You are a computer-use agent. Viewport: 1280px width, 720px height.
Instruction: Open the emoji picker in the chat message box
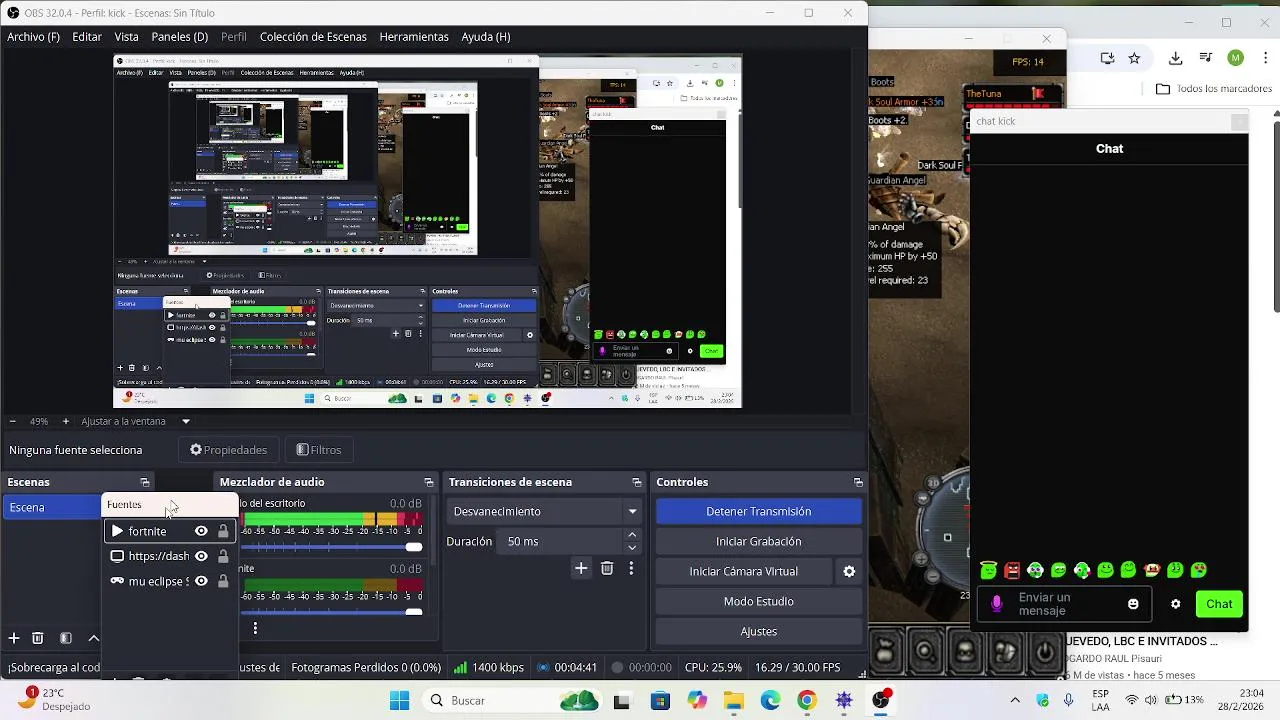pos(1133,604)
